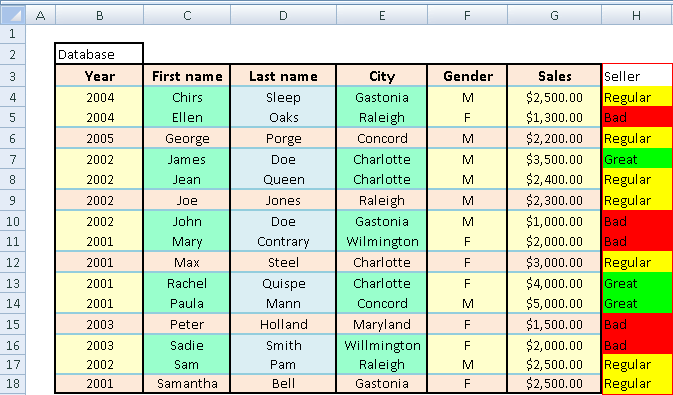Viewport: 673px width, 395px height.
Task: Select the cell containing Ellen
Action: tap(187, 117)
